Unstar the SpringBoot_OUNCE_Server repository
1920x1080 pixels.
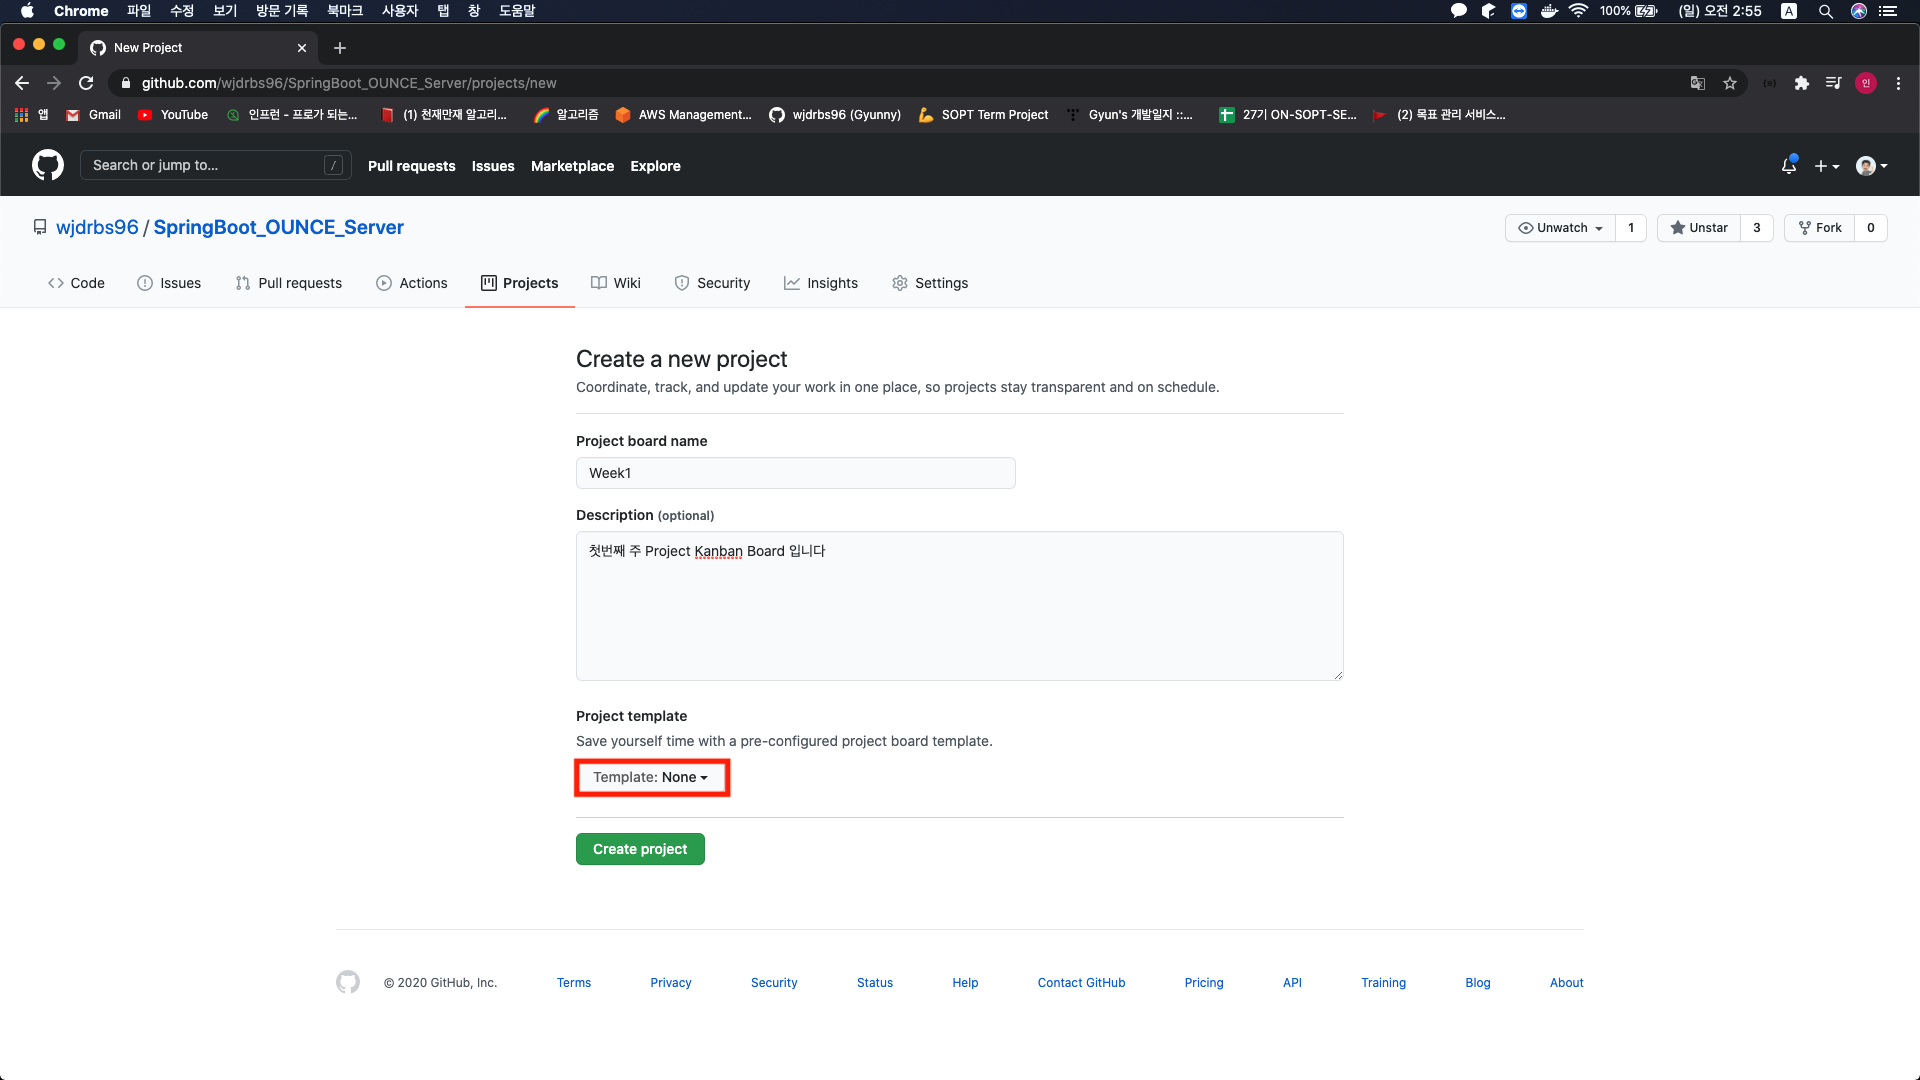pyautogui.click(x=1699, y=228)
